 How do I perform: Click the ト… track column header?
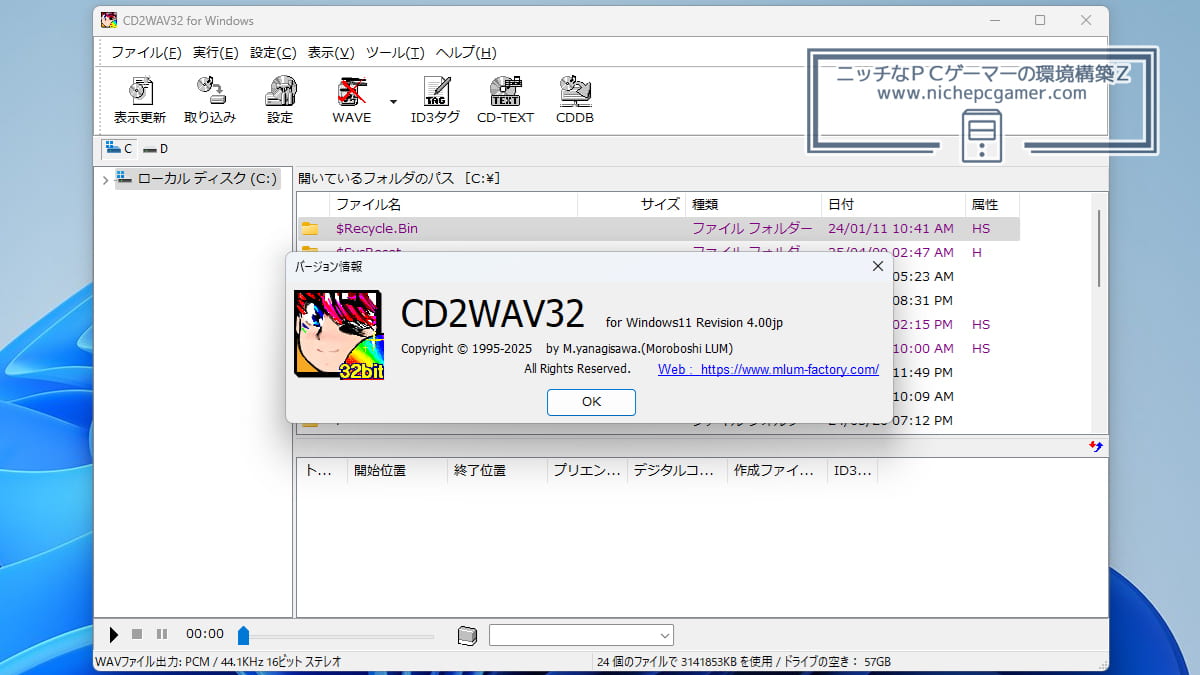pos(321,471)
